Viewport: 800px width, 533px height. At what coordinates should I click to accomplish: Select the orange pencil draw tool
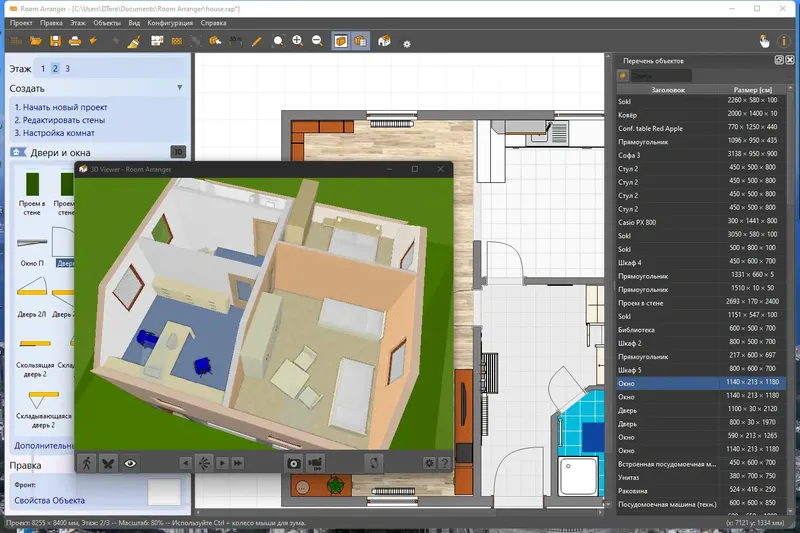pos(257,41)
